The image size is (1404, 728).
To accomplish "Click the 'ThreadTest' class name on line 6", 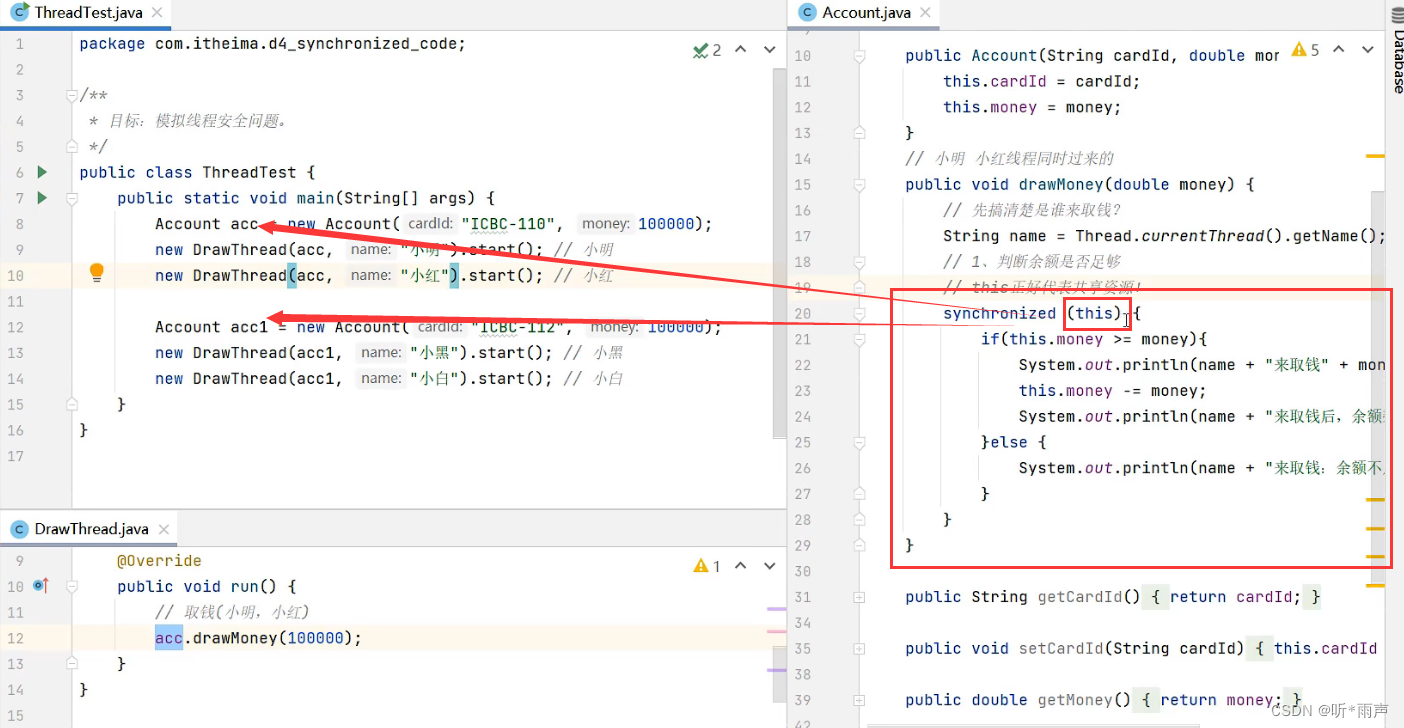I will pyautogui.click(x=249, y=172).
